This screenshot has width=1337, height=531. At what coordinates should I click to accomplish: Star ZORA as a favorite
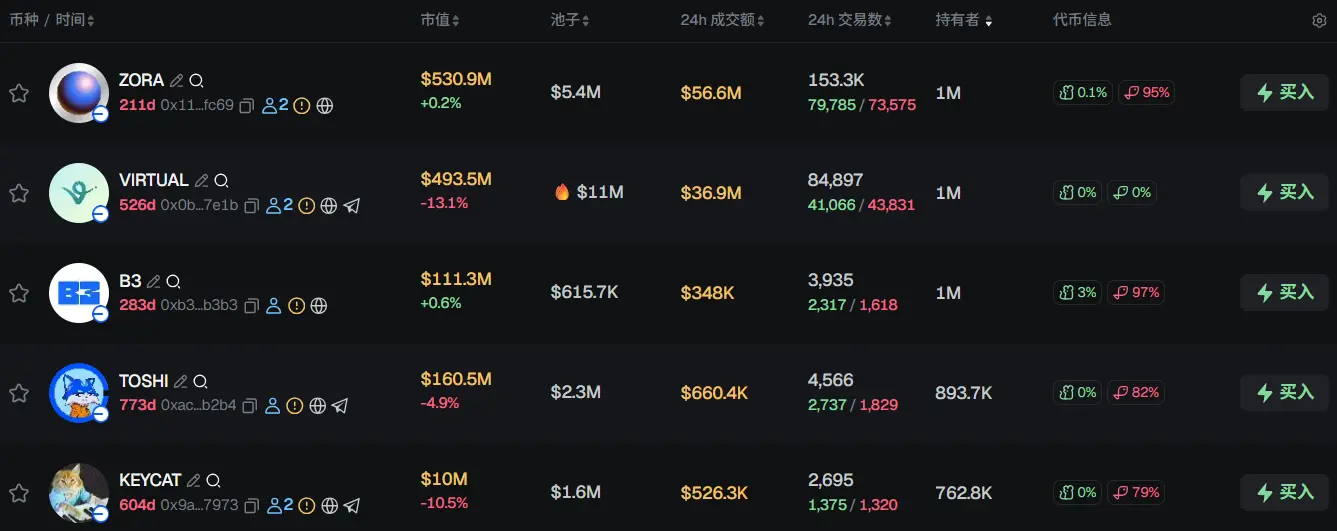(19, 93)
